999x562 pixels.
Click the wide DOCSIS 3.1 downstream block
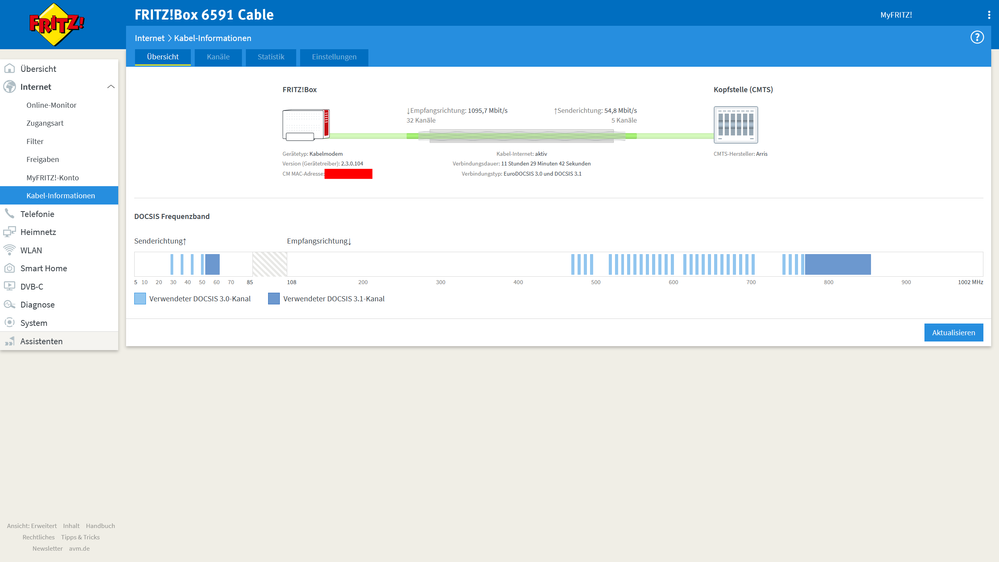[x=838, y=264]
